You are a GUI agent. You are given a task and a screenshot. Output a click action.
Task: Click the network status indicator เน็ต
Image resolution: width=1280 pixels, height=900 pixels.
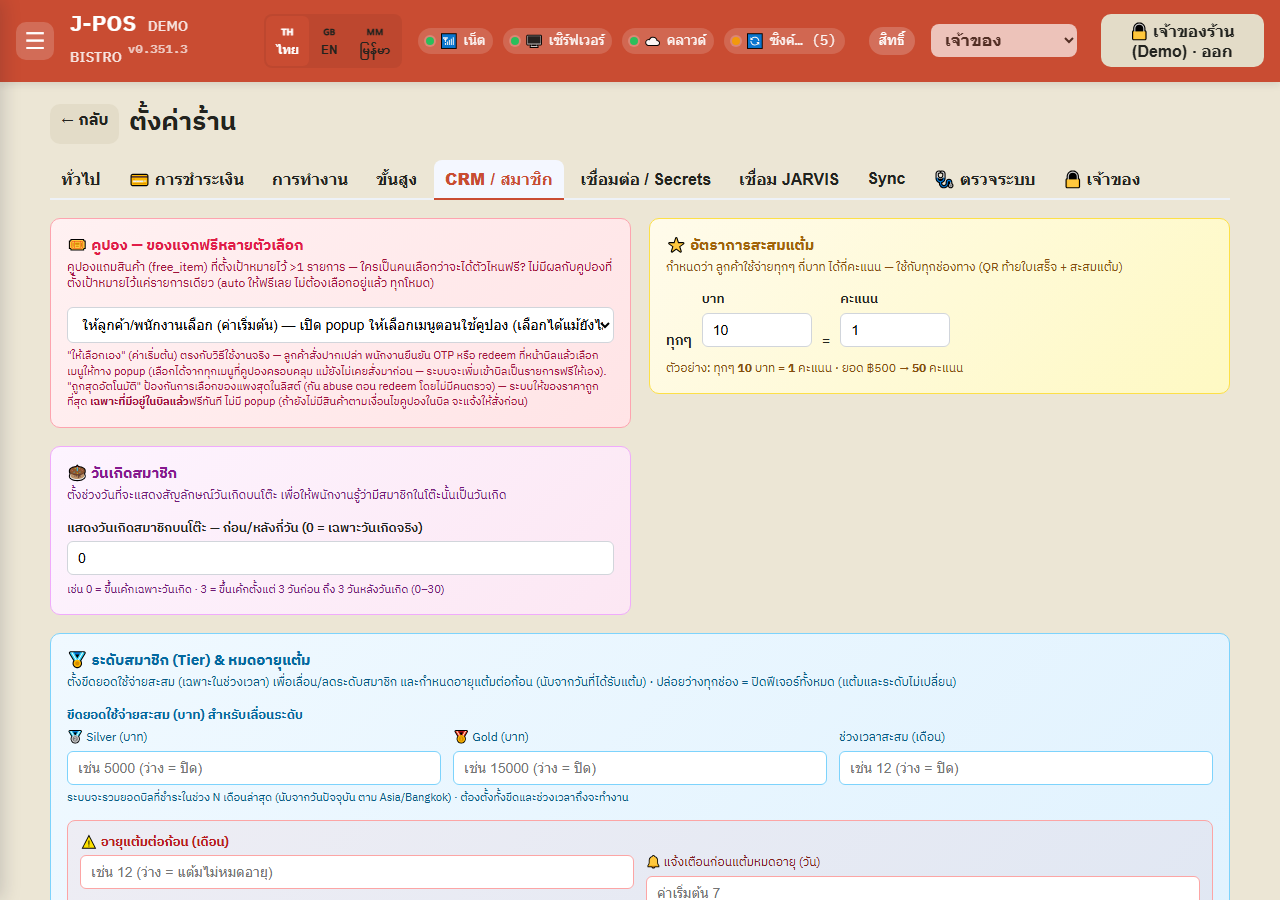pos(455,41)
